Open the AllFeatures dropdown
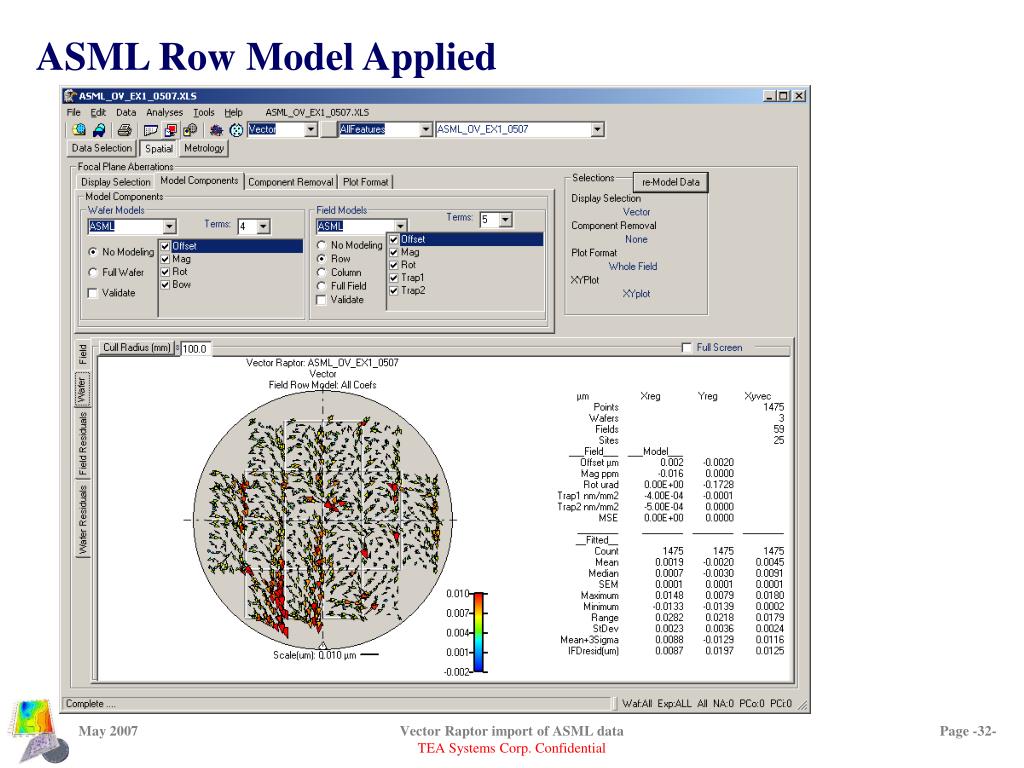 pyautogui.click(x=426, y=129)
